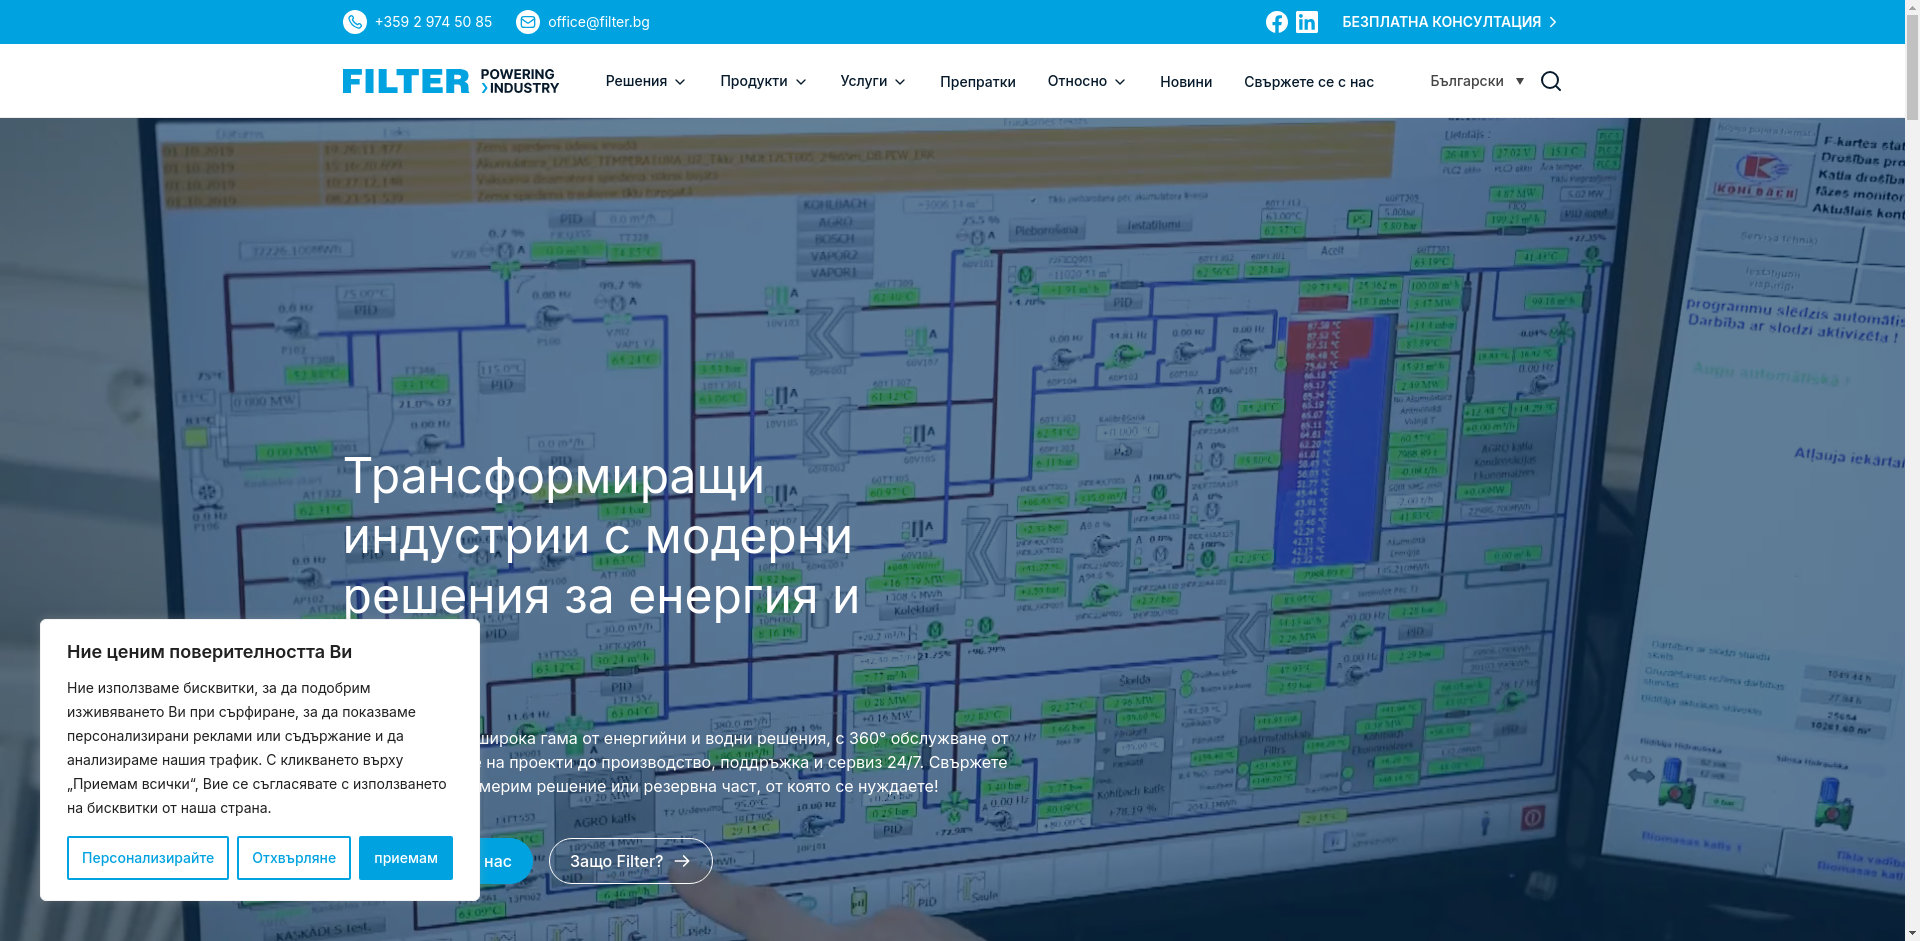Image resolution: width=1920 pixels, height=941 pixels.
Task: Accept cookies with приемам button
Action: tap(405, 857)
